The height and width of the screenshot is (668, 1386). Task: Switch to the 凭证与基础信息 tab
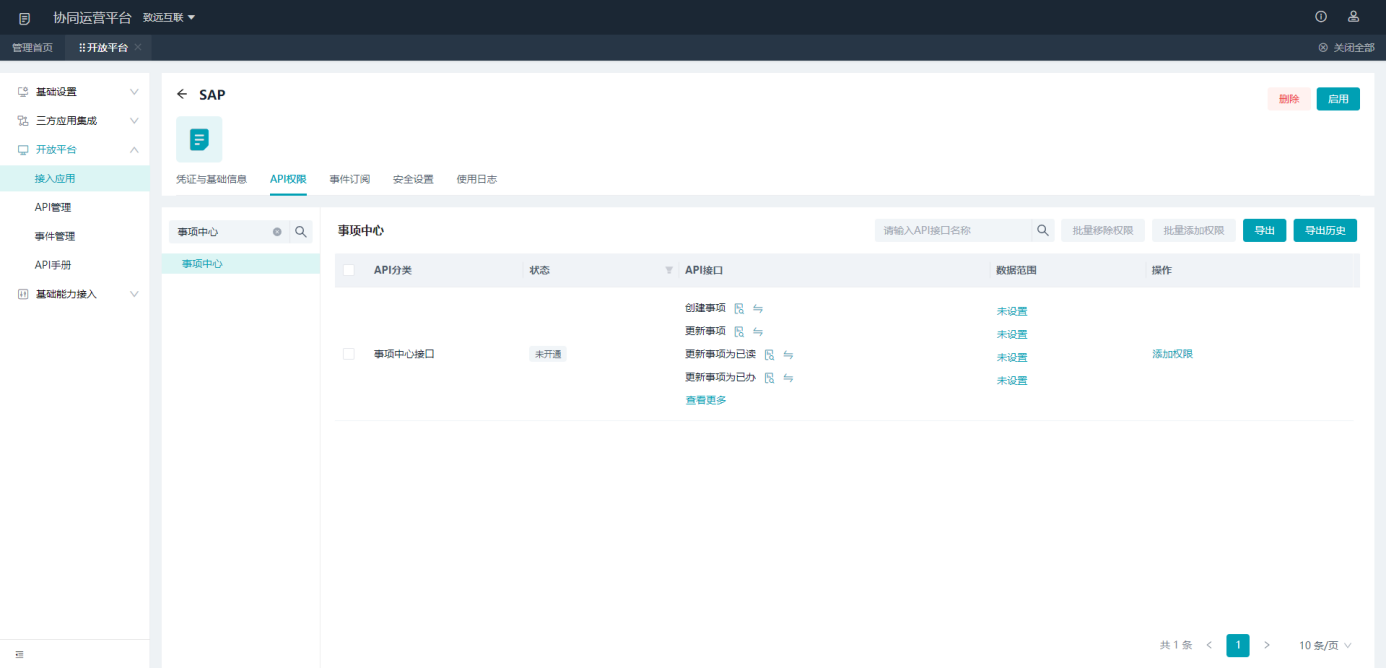[x=211, y=180]
